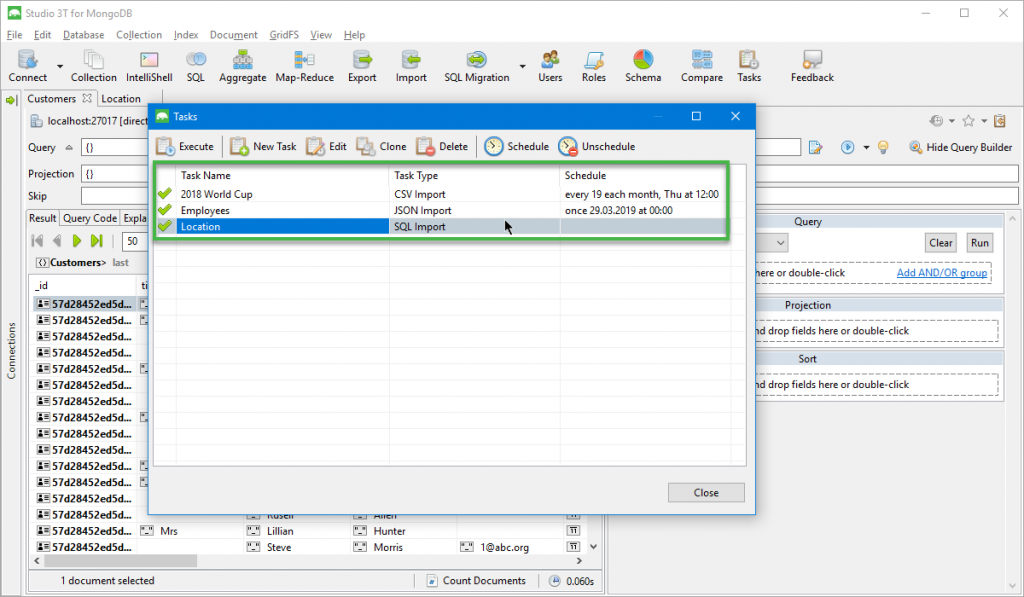
Task: Select the 2018 World Cup task row
Action: click(x=441, y=194)
